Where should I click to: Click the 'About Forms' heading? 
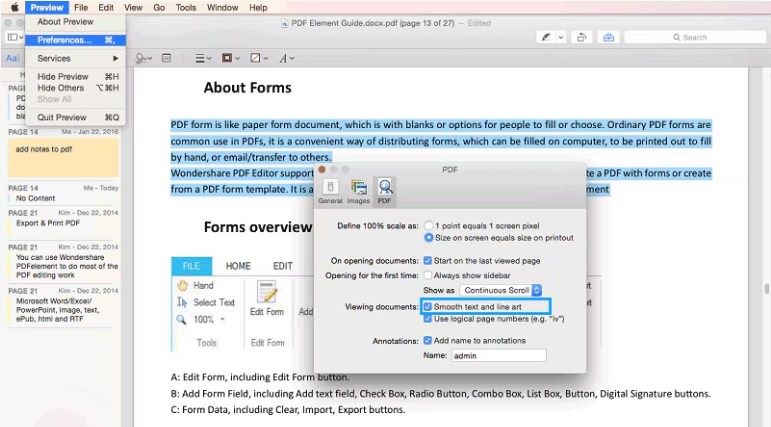click(x=247, y=88)
